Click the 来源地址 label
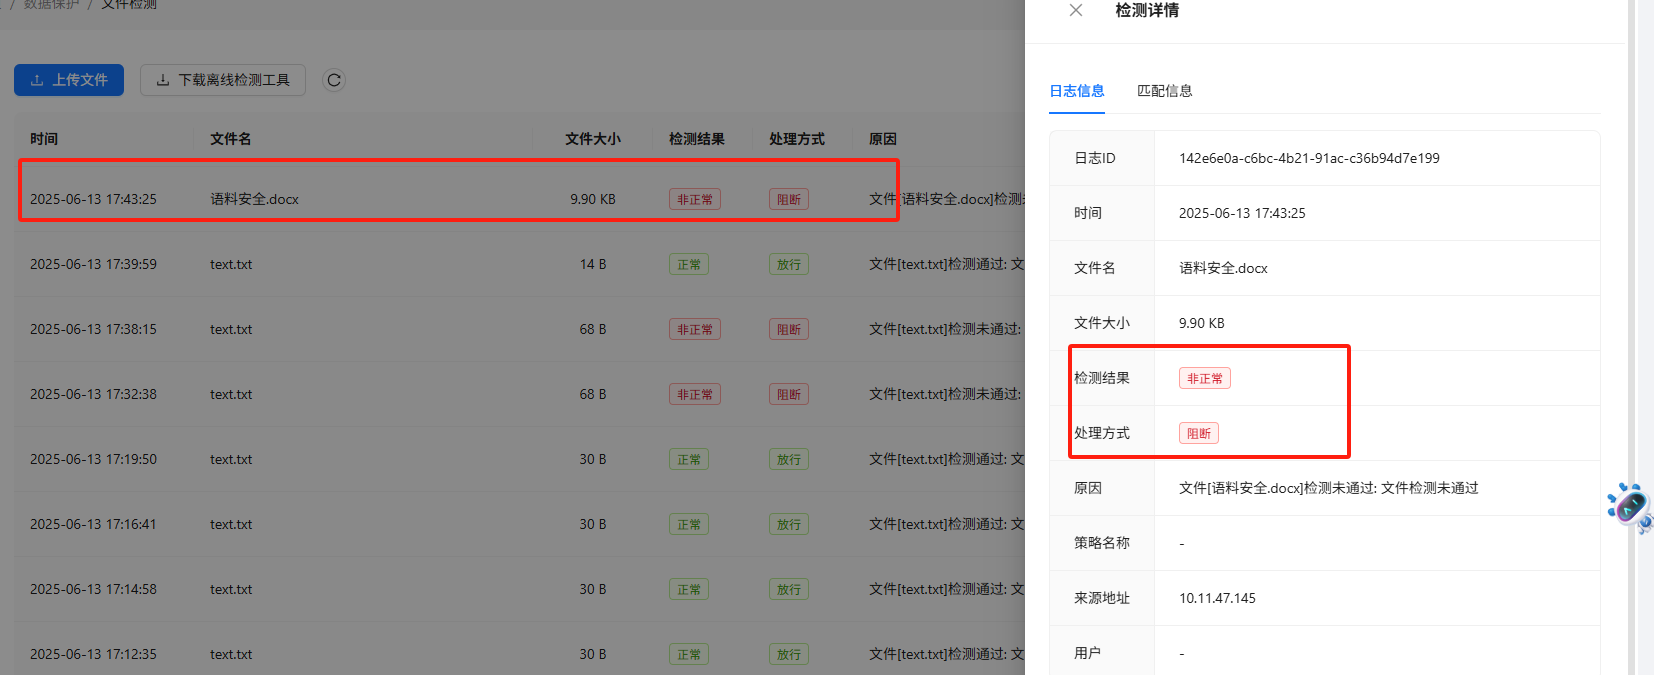This screenshot has height=675, width=1654. coord(1102,598)
